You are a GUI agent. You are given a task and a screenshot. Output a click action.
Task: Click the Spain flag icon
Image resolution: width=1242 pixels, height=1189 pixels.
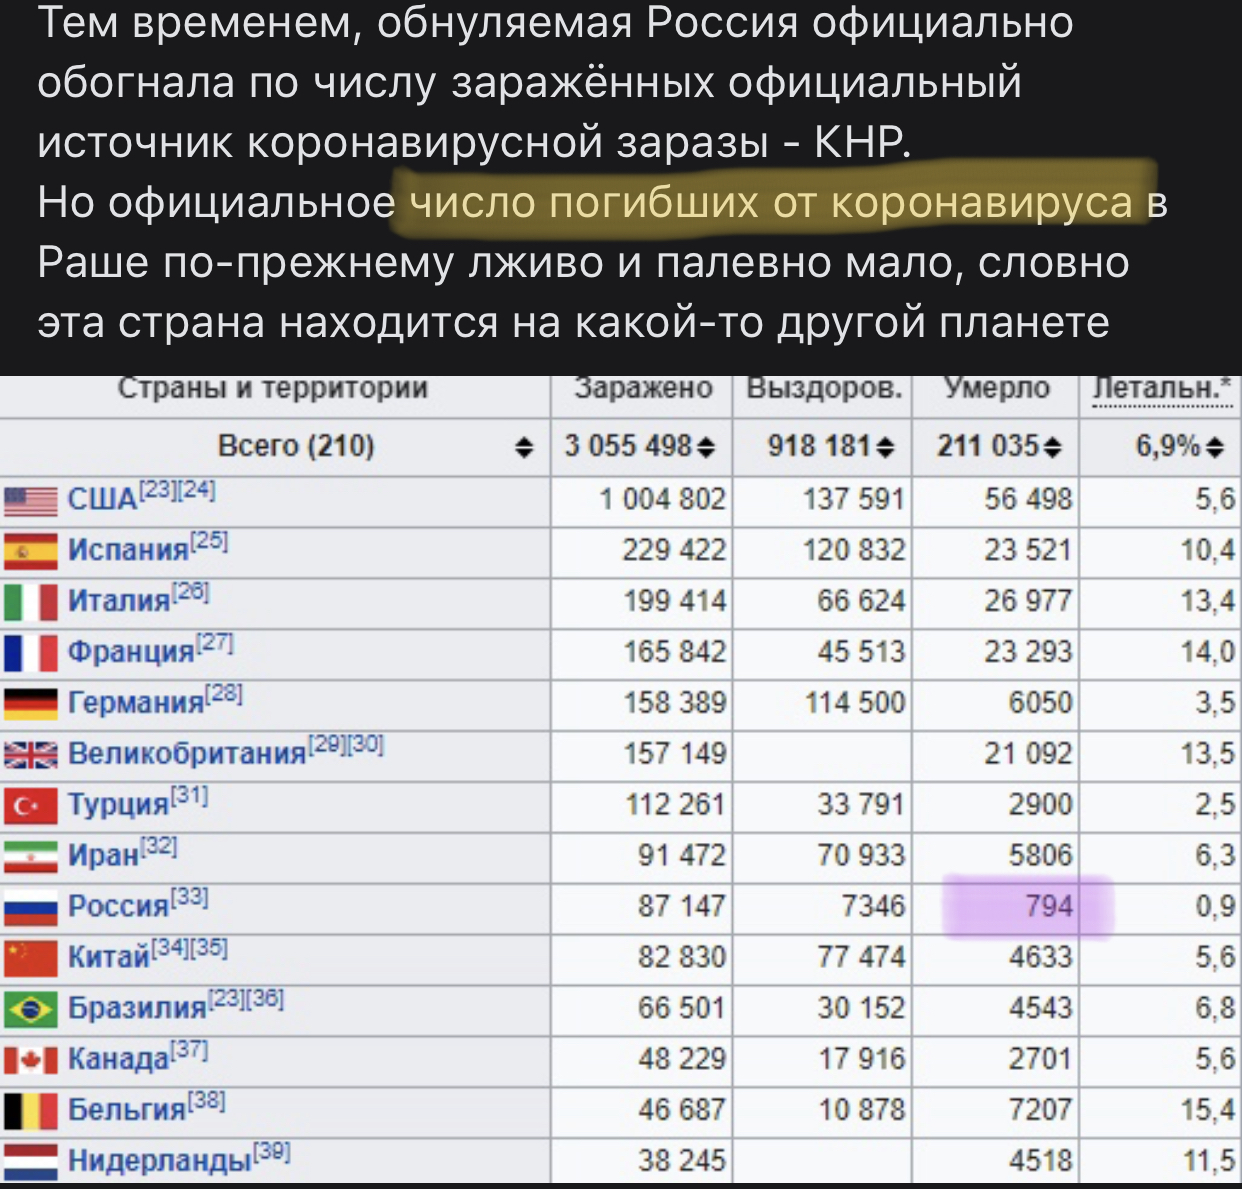click(30, 550)
